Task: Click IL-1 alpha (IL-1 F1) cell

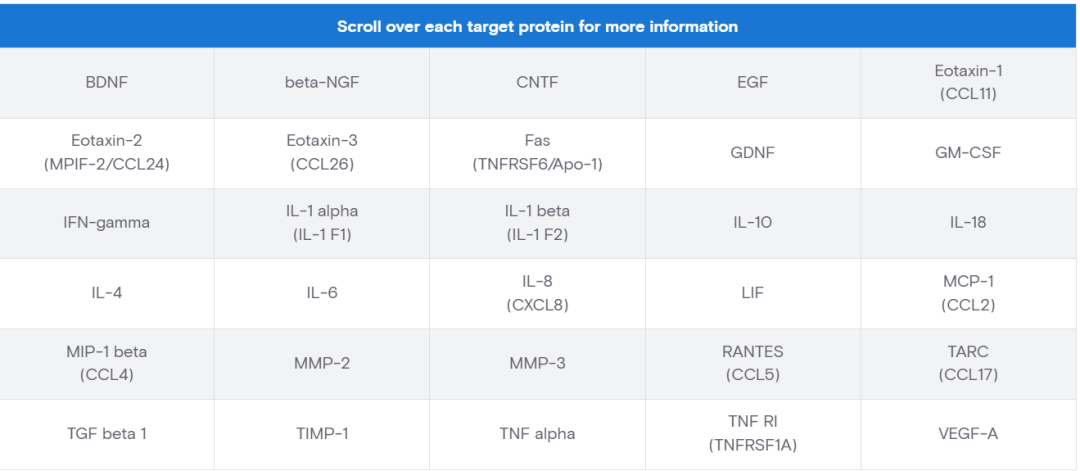Action: 322,223
